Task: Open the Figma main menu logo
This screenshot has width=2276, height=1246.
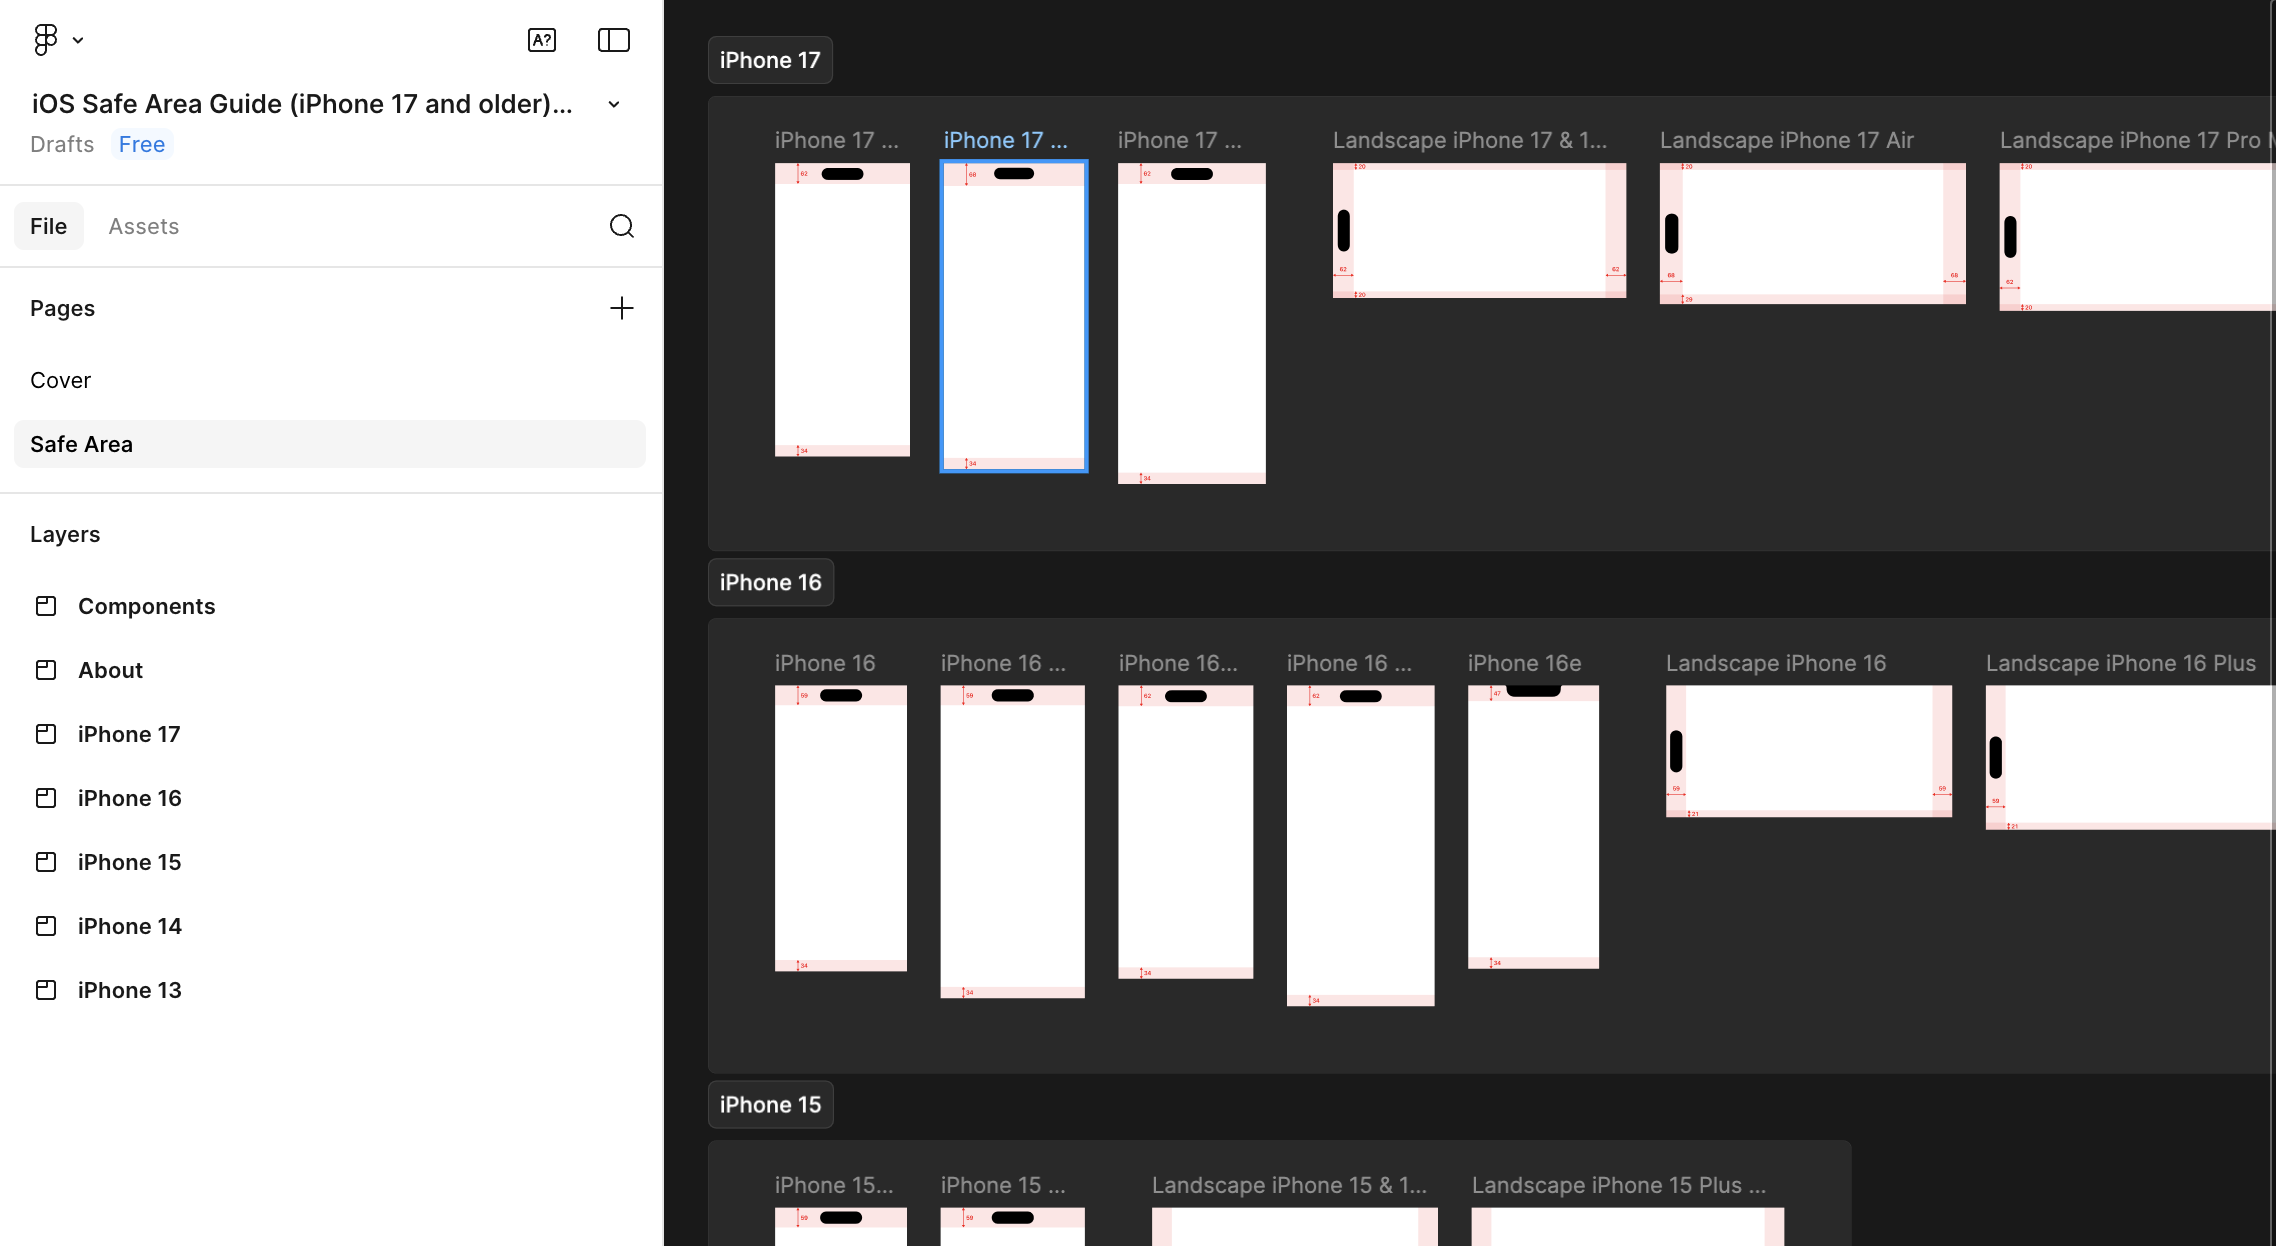Action: (45, 40)
